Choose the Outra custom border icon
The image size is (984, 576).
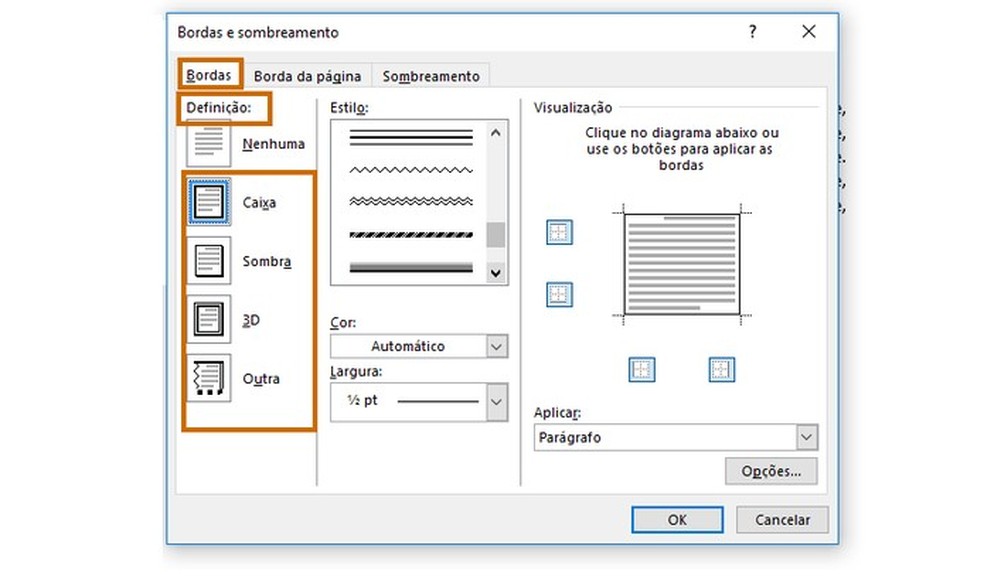[x=208, y=379]
